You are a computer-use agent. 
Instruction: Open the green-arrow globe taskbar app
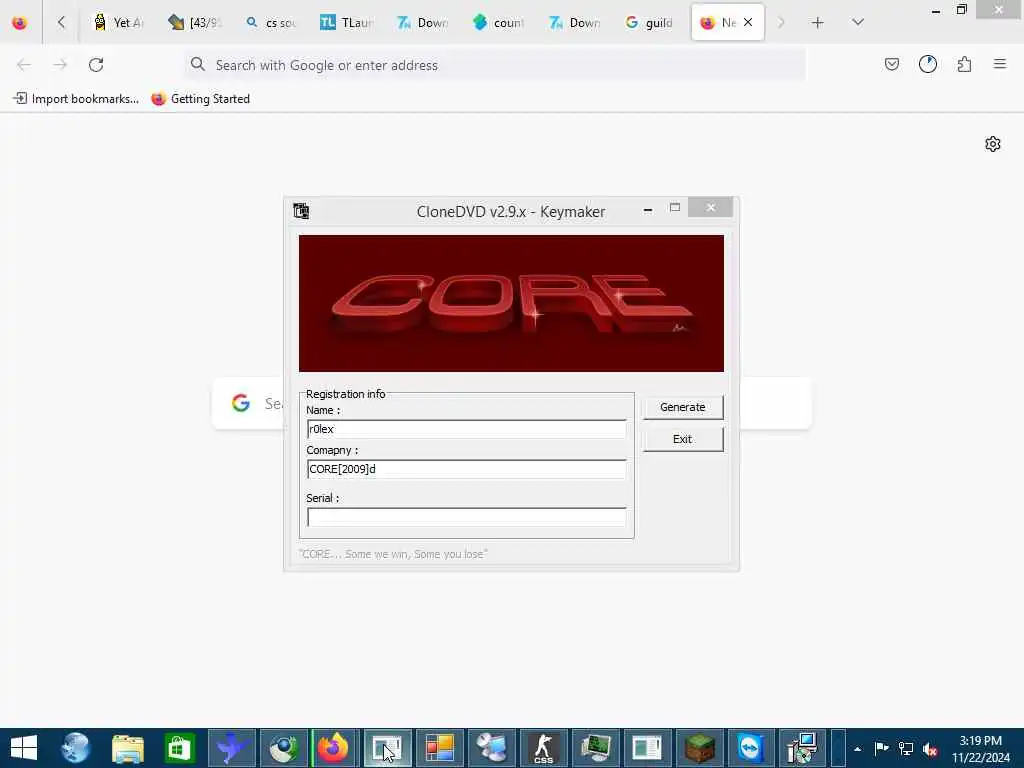pyautogui.click(x=283, y=748)
